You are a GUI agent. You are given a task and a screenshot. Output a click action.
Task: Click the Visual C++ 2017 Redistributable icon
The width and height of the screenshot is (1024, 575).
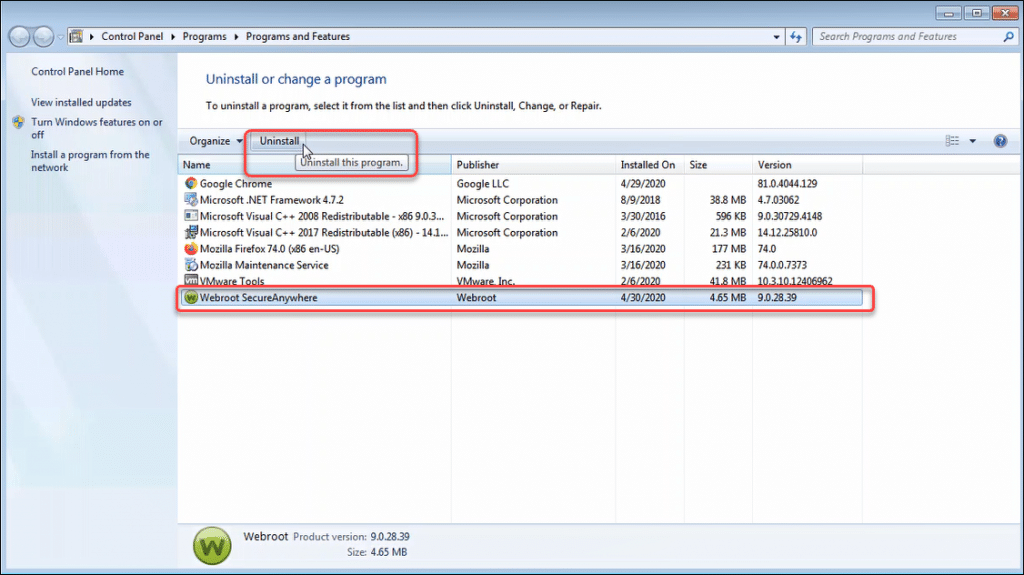[x=191, y=232]
